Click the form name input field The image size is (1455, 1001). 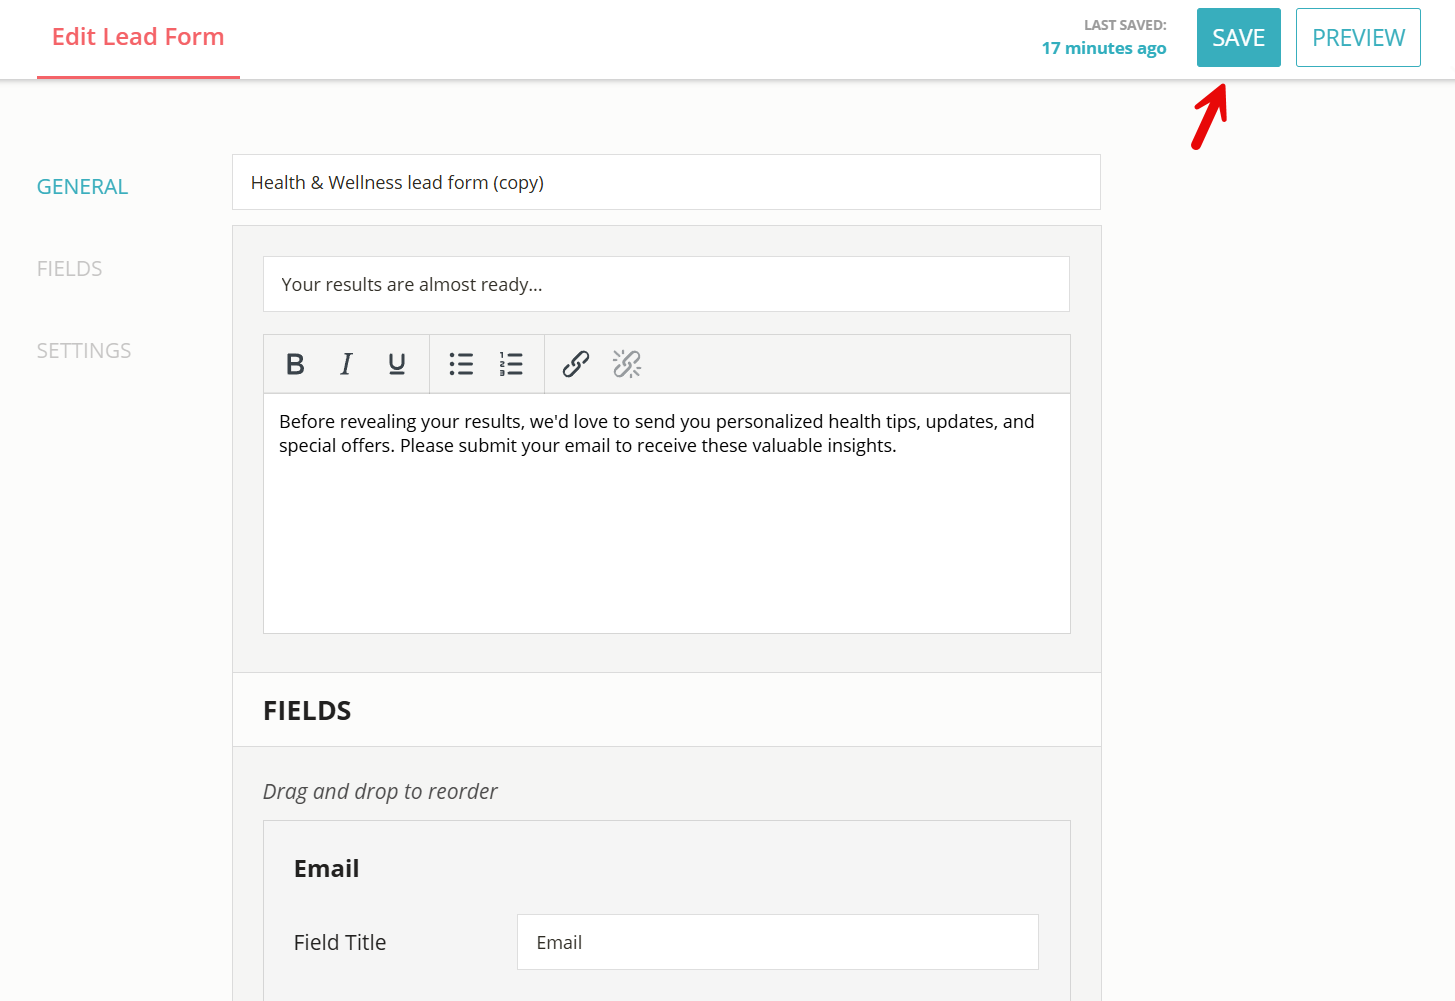tap(666, 182)
